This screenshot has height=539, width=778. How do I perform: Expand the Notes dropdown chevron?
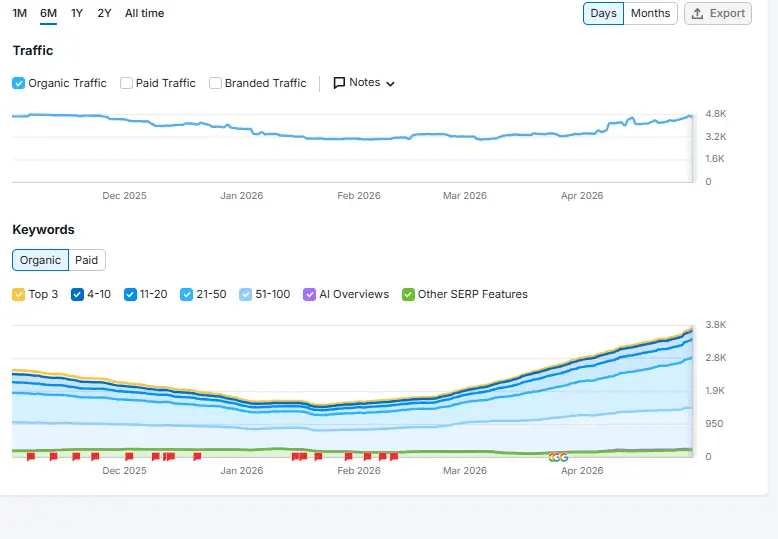tap(390, 84)
